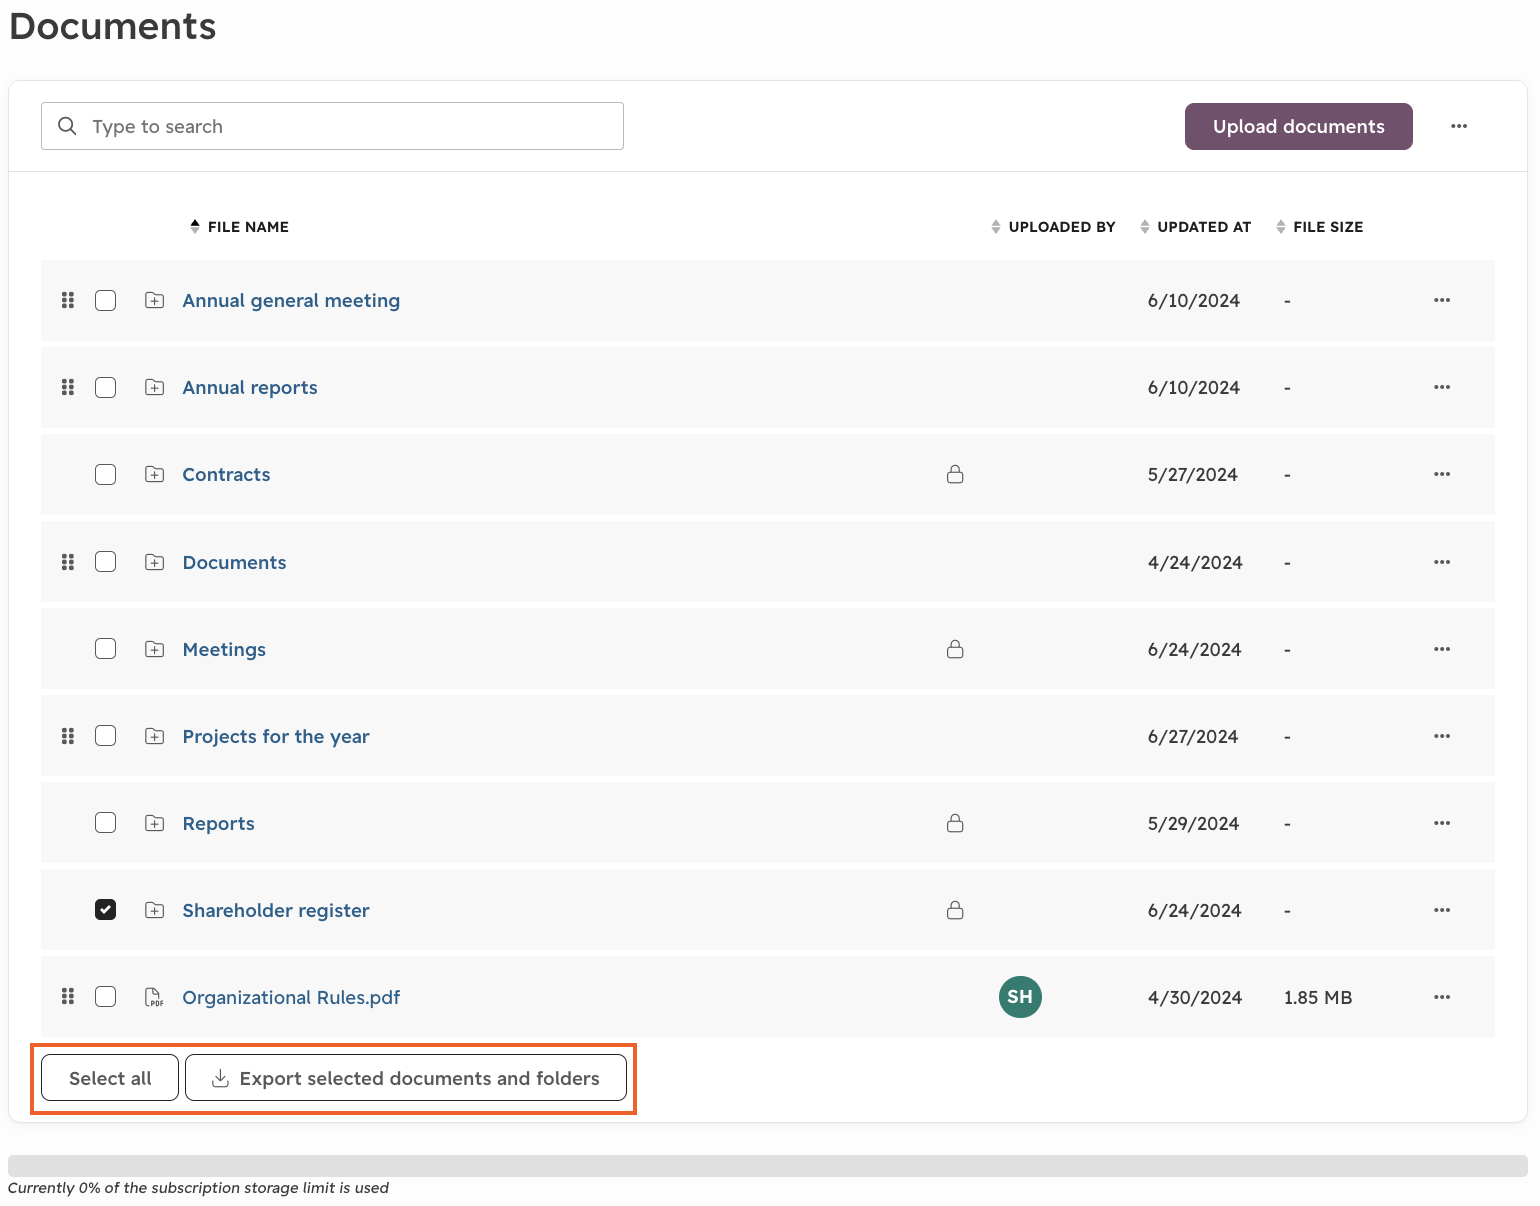The height and width of the screenshot is (1206, 1540).
Task: Sort by Uploaded By column header
Action: pos(1052,227)
